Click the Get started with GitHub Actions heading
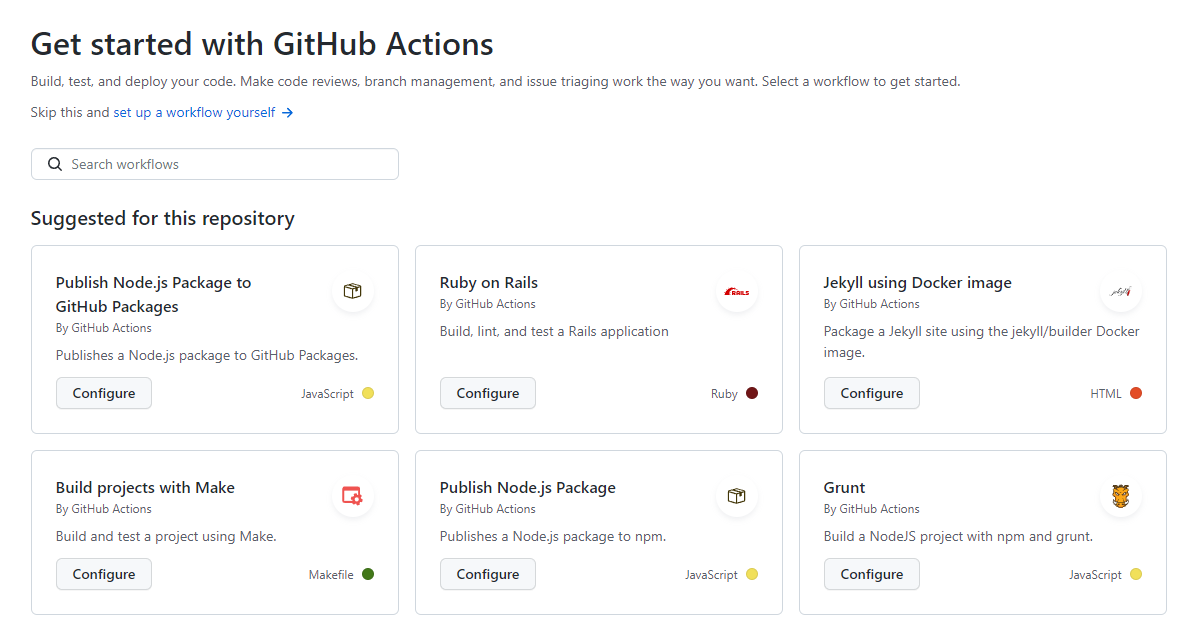Screen dimensions: 1193x643 (262, 44)
